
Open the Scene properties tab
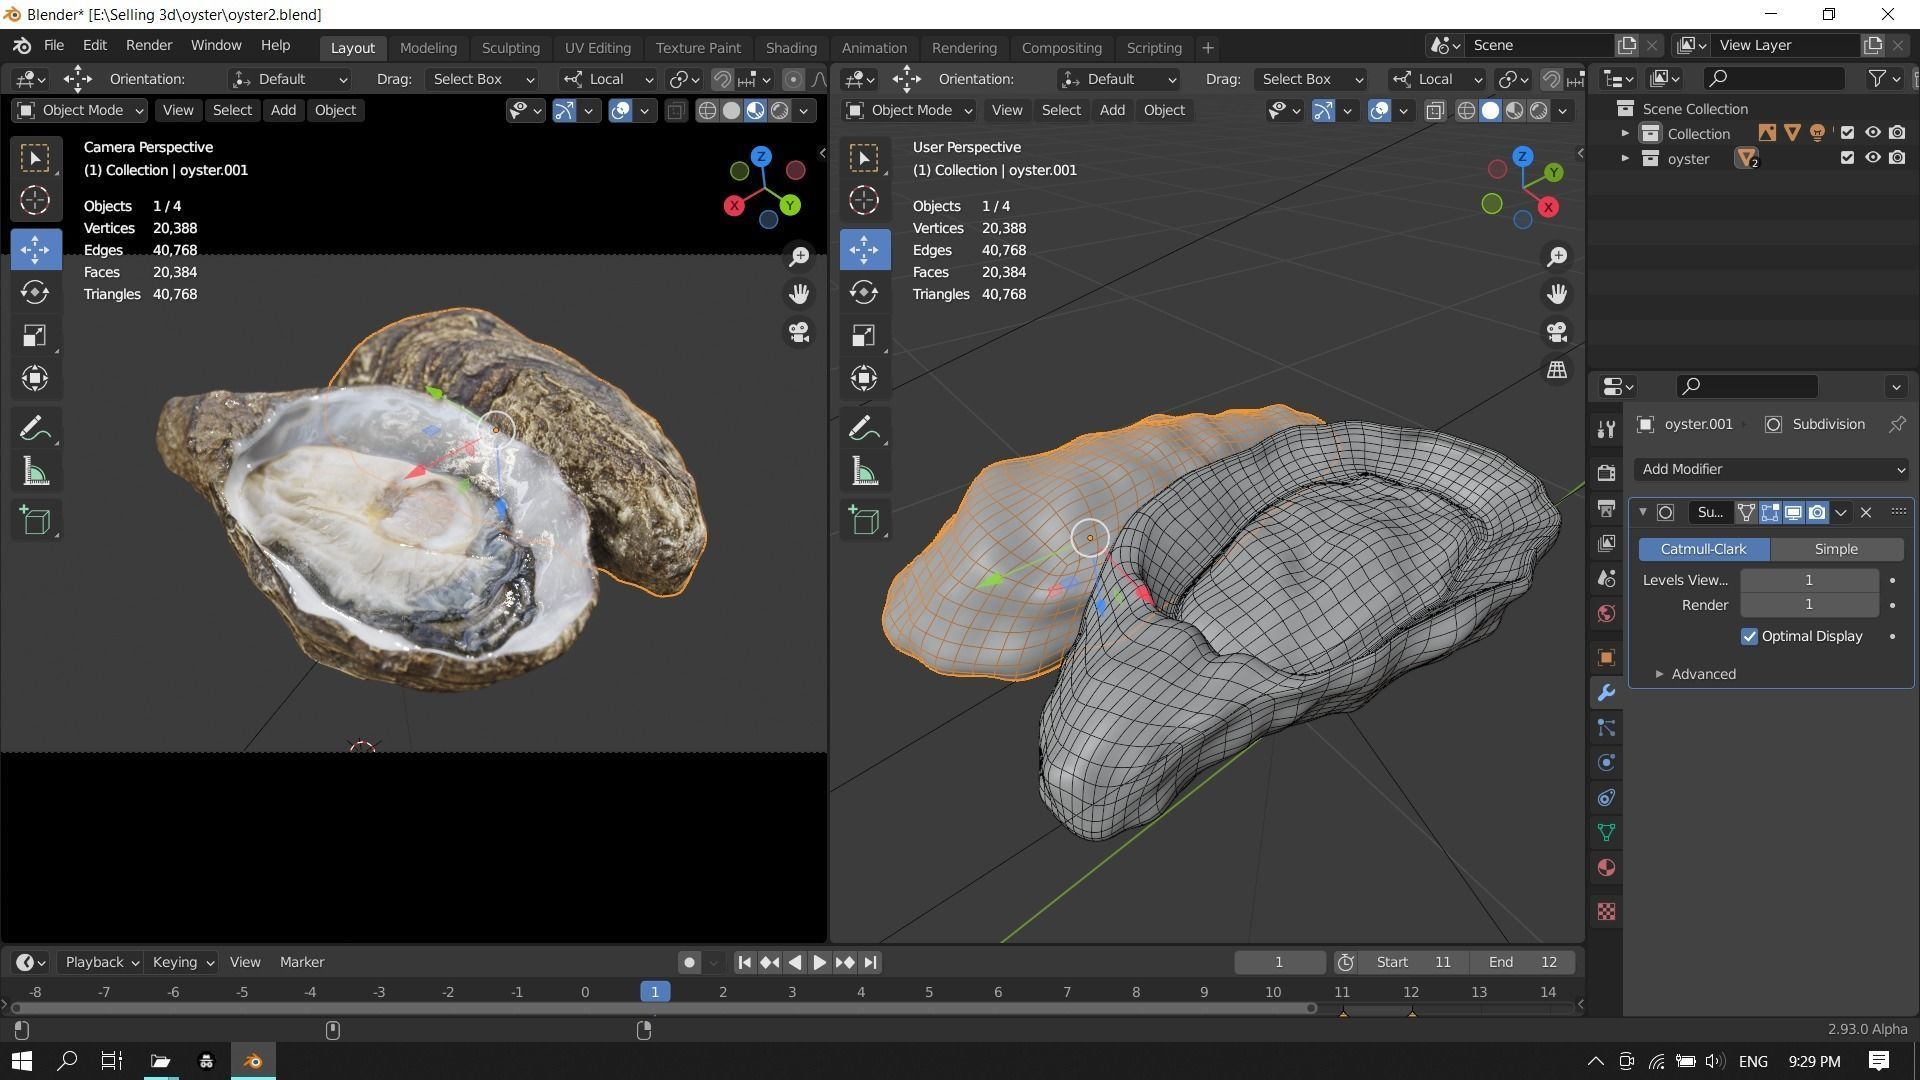click(1606, 578)
